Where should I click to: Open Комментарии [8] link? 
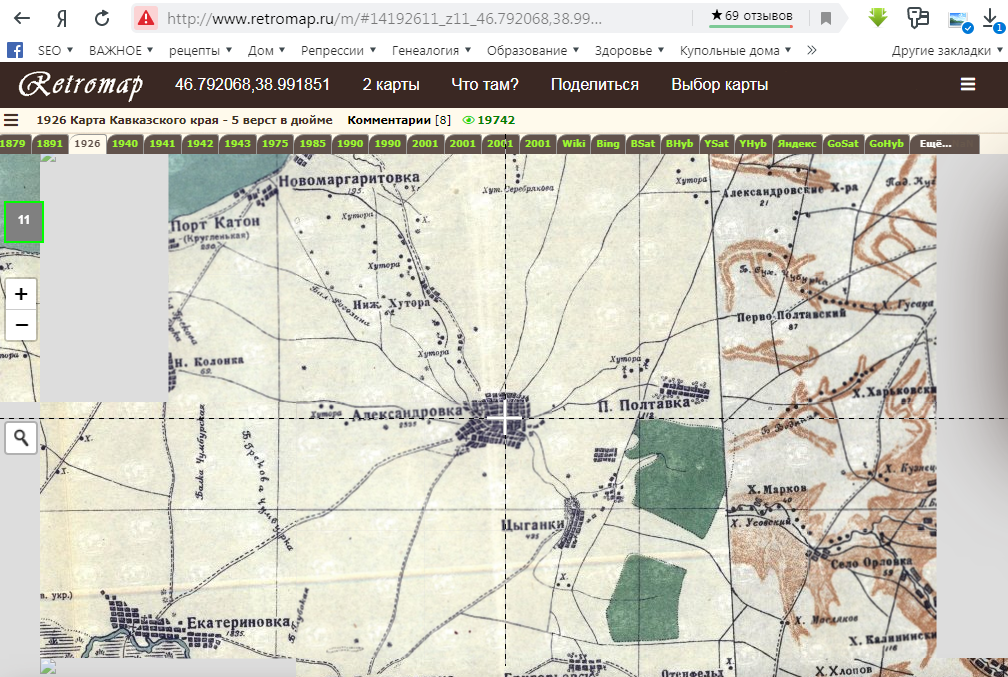(399, 120)
